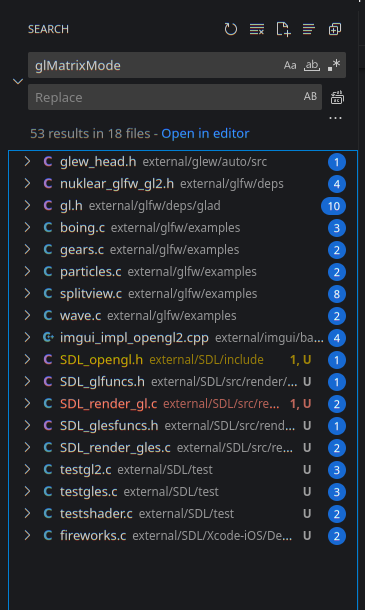Click match count badge for boing.c
The height and width of the screenshot is (610, 365).
click(x=337, y=228)
